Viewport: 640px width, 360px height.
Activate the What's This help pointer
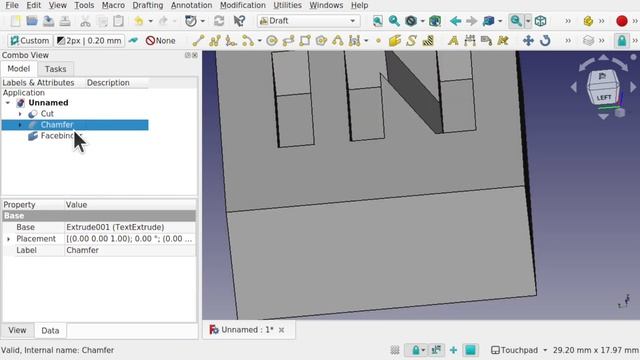tap(239, 21)
